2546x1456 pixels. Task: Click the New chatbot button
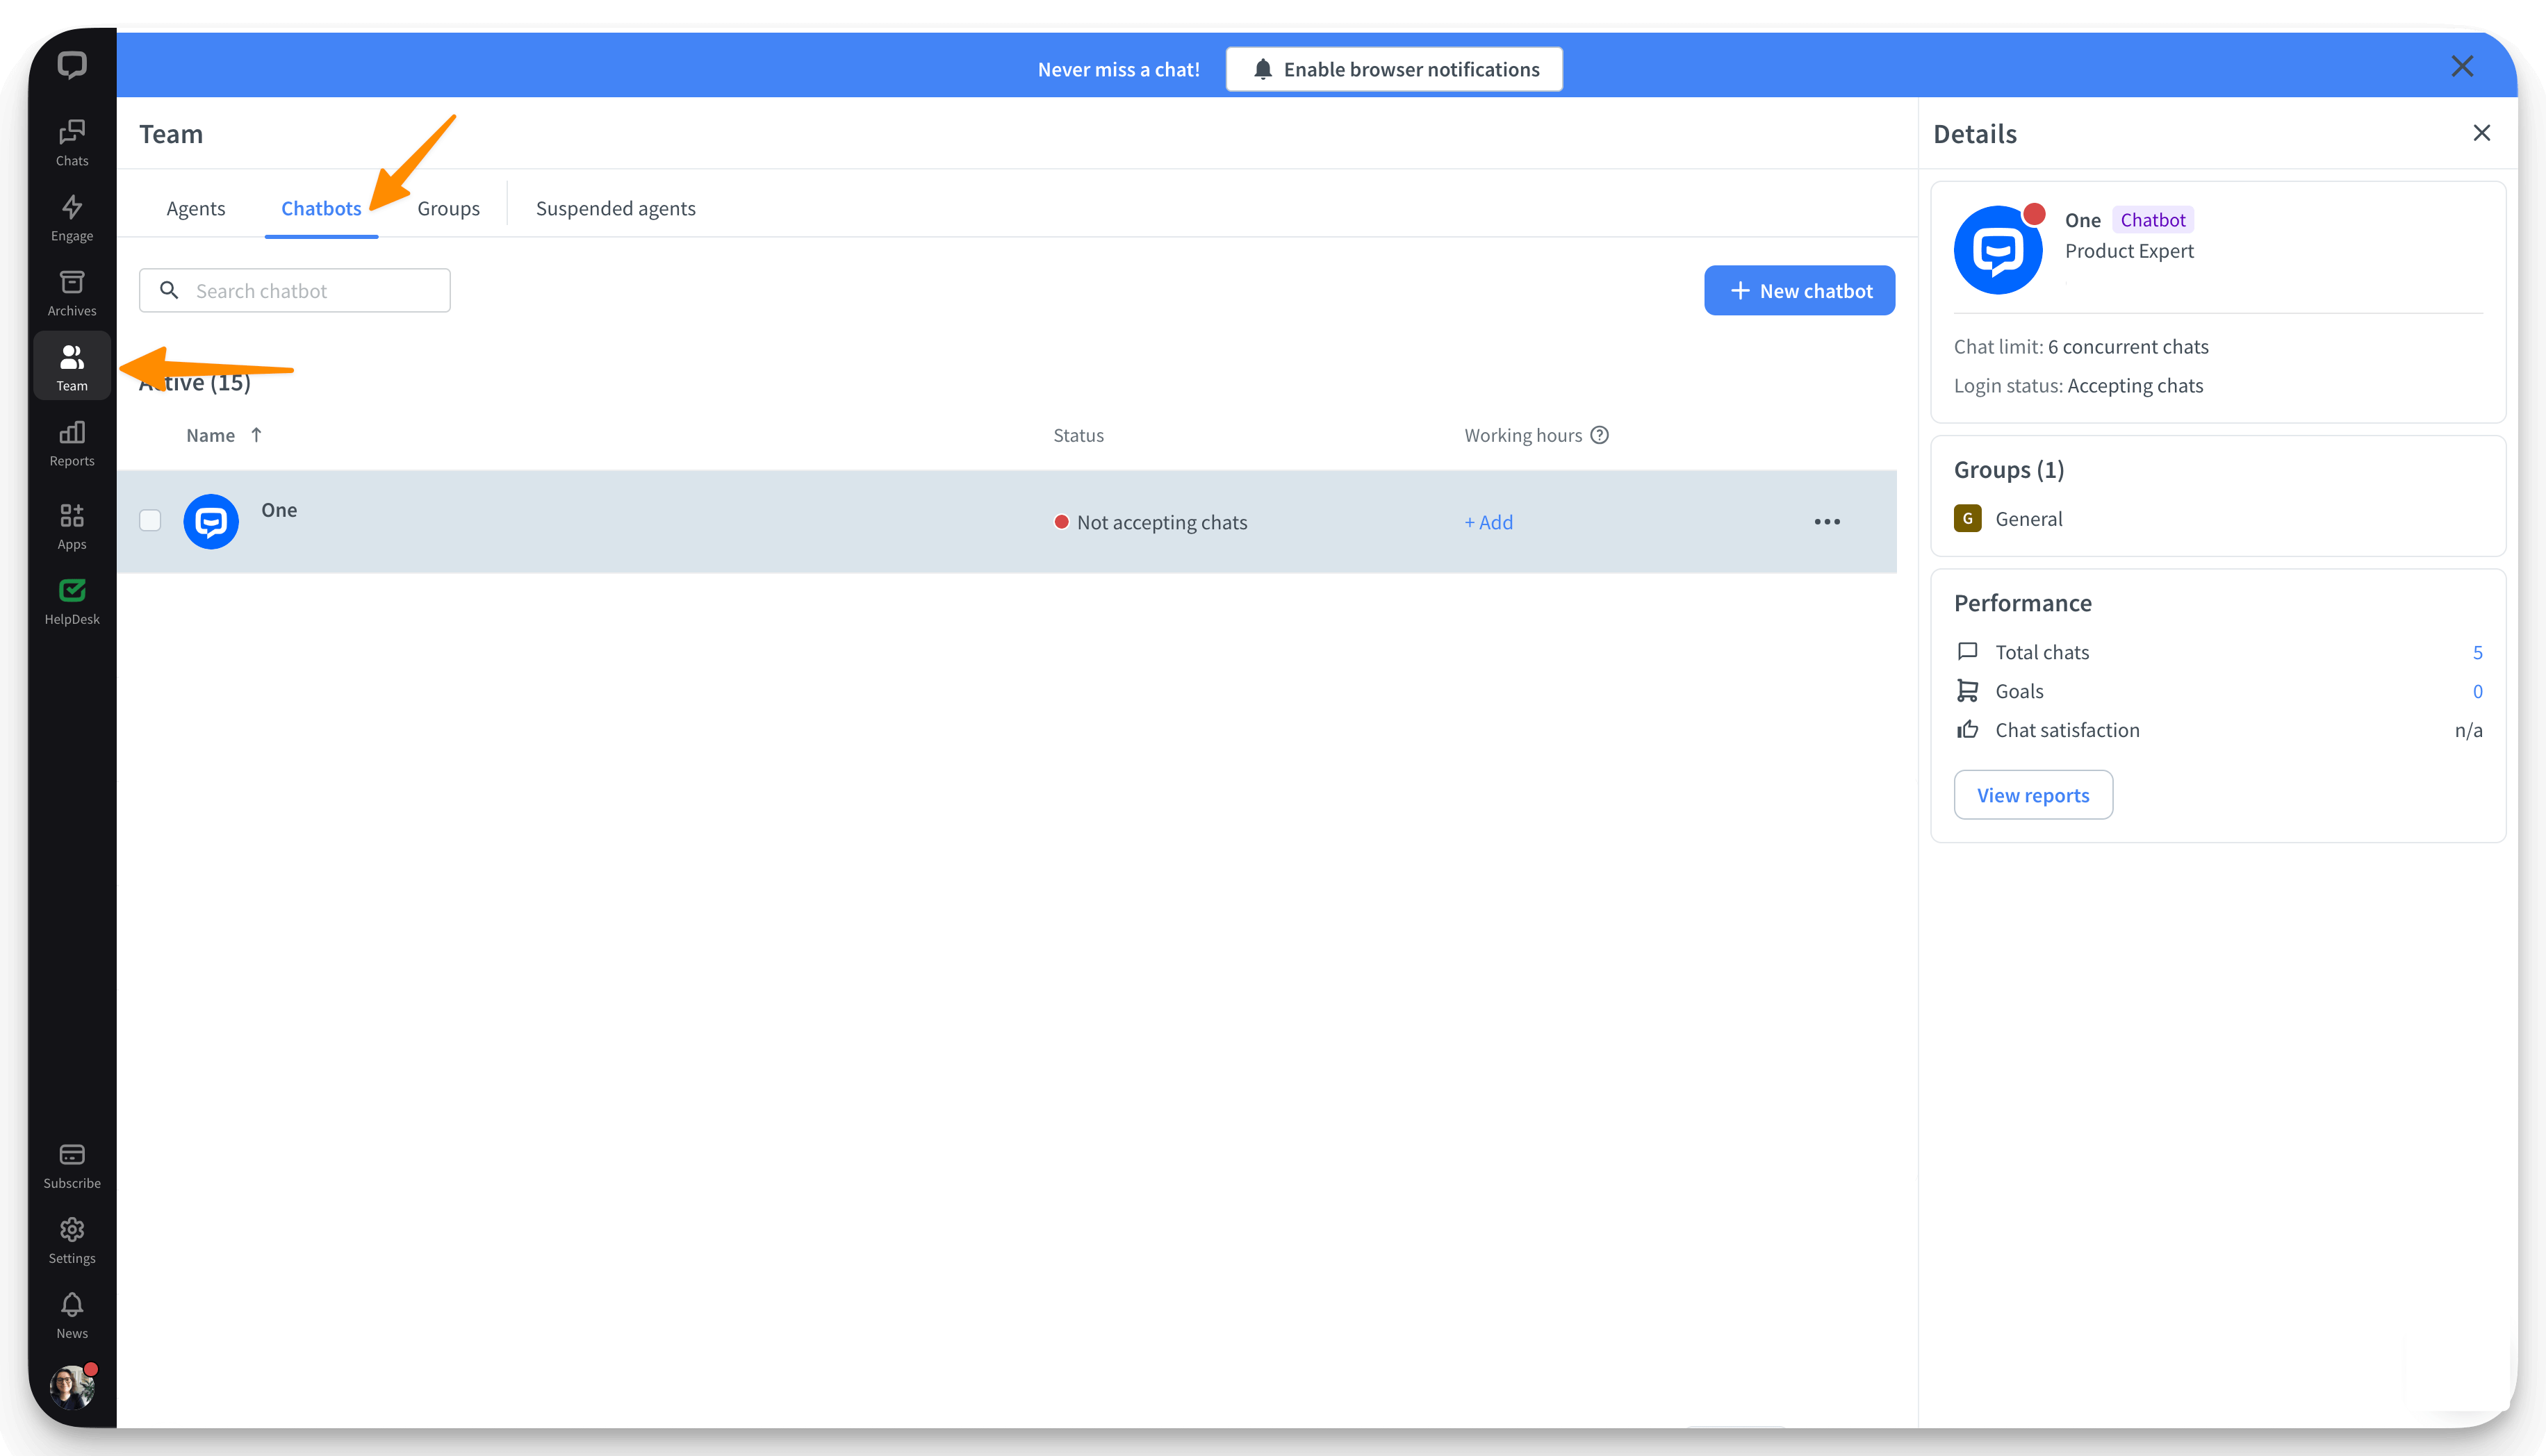click(x=1799, y=291)
